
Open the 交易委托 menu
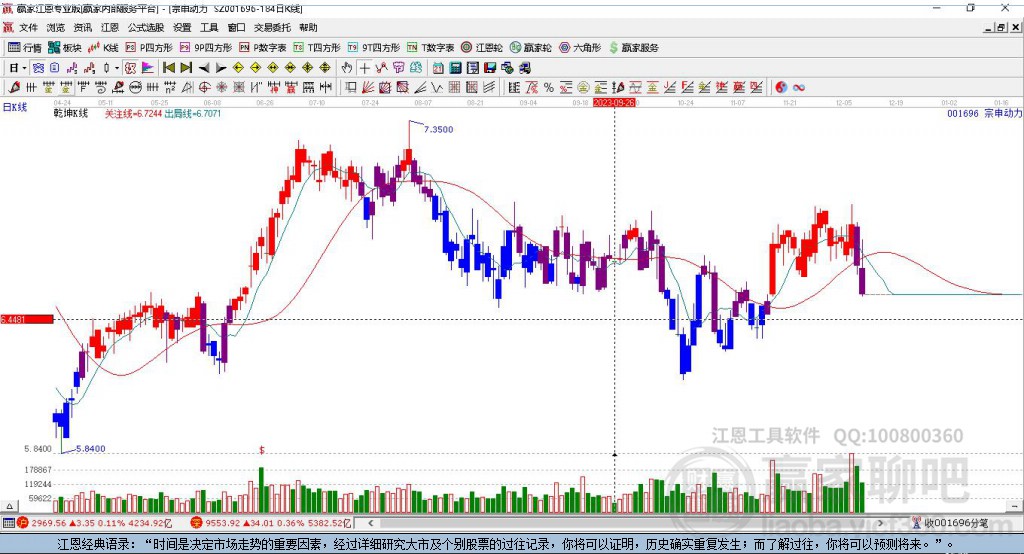coord(272,27)
